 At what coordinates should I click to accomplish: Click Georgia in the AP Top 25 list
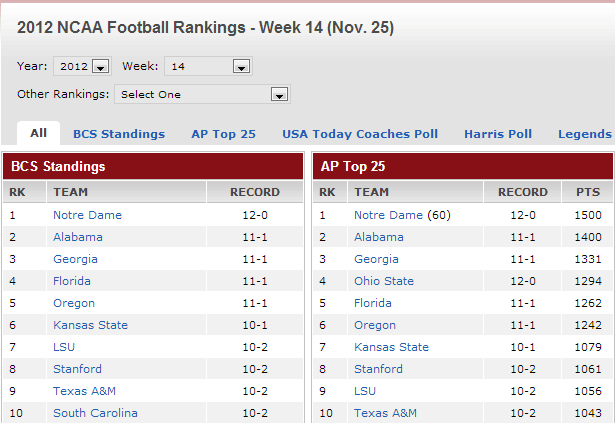(376, 259)
